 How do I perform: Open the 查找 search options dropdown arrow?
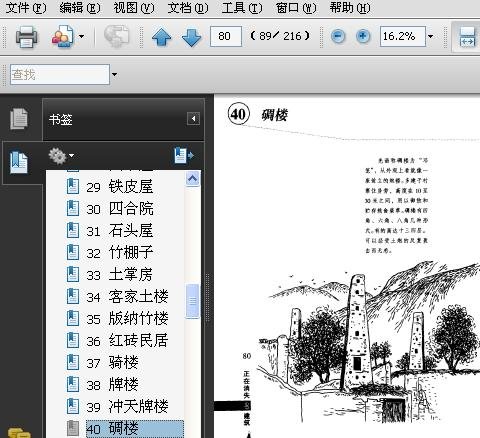pos(114,74)
